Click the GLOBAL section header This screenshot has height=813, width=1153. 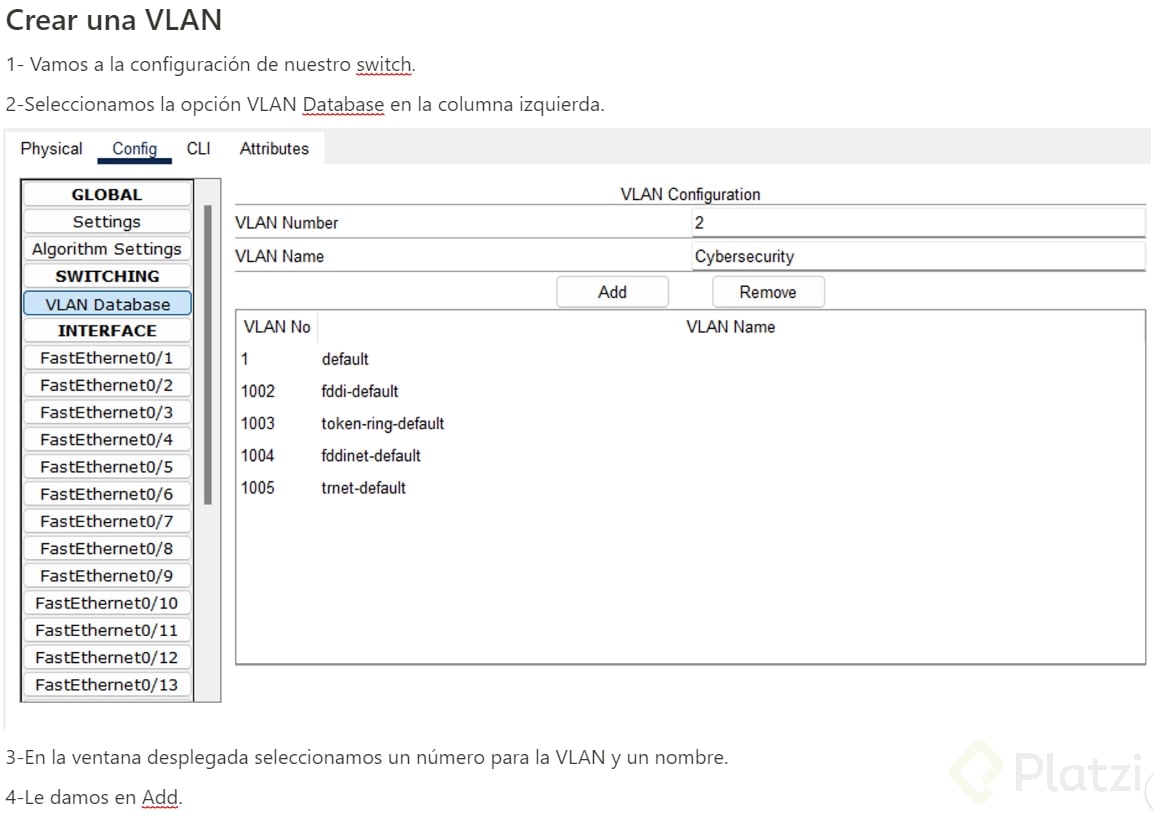click(x=106, y=194)
